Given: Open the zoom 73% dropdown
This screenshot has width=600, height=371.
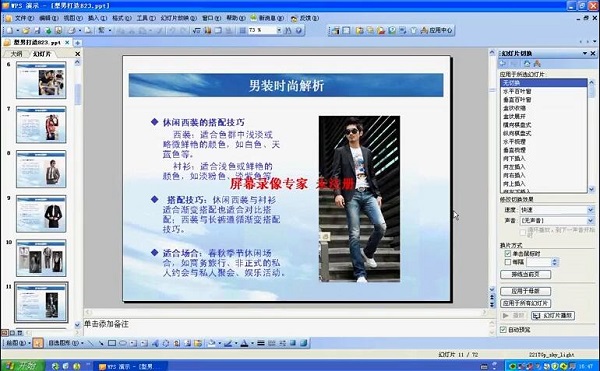Looking at the screenshot, I should 279,30.
